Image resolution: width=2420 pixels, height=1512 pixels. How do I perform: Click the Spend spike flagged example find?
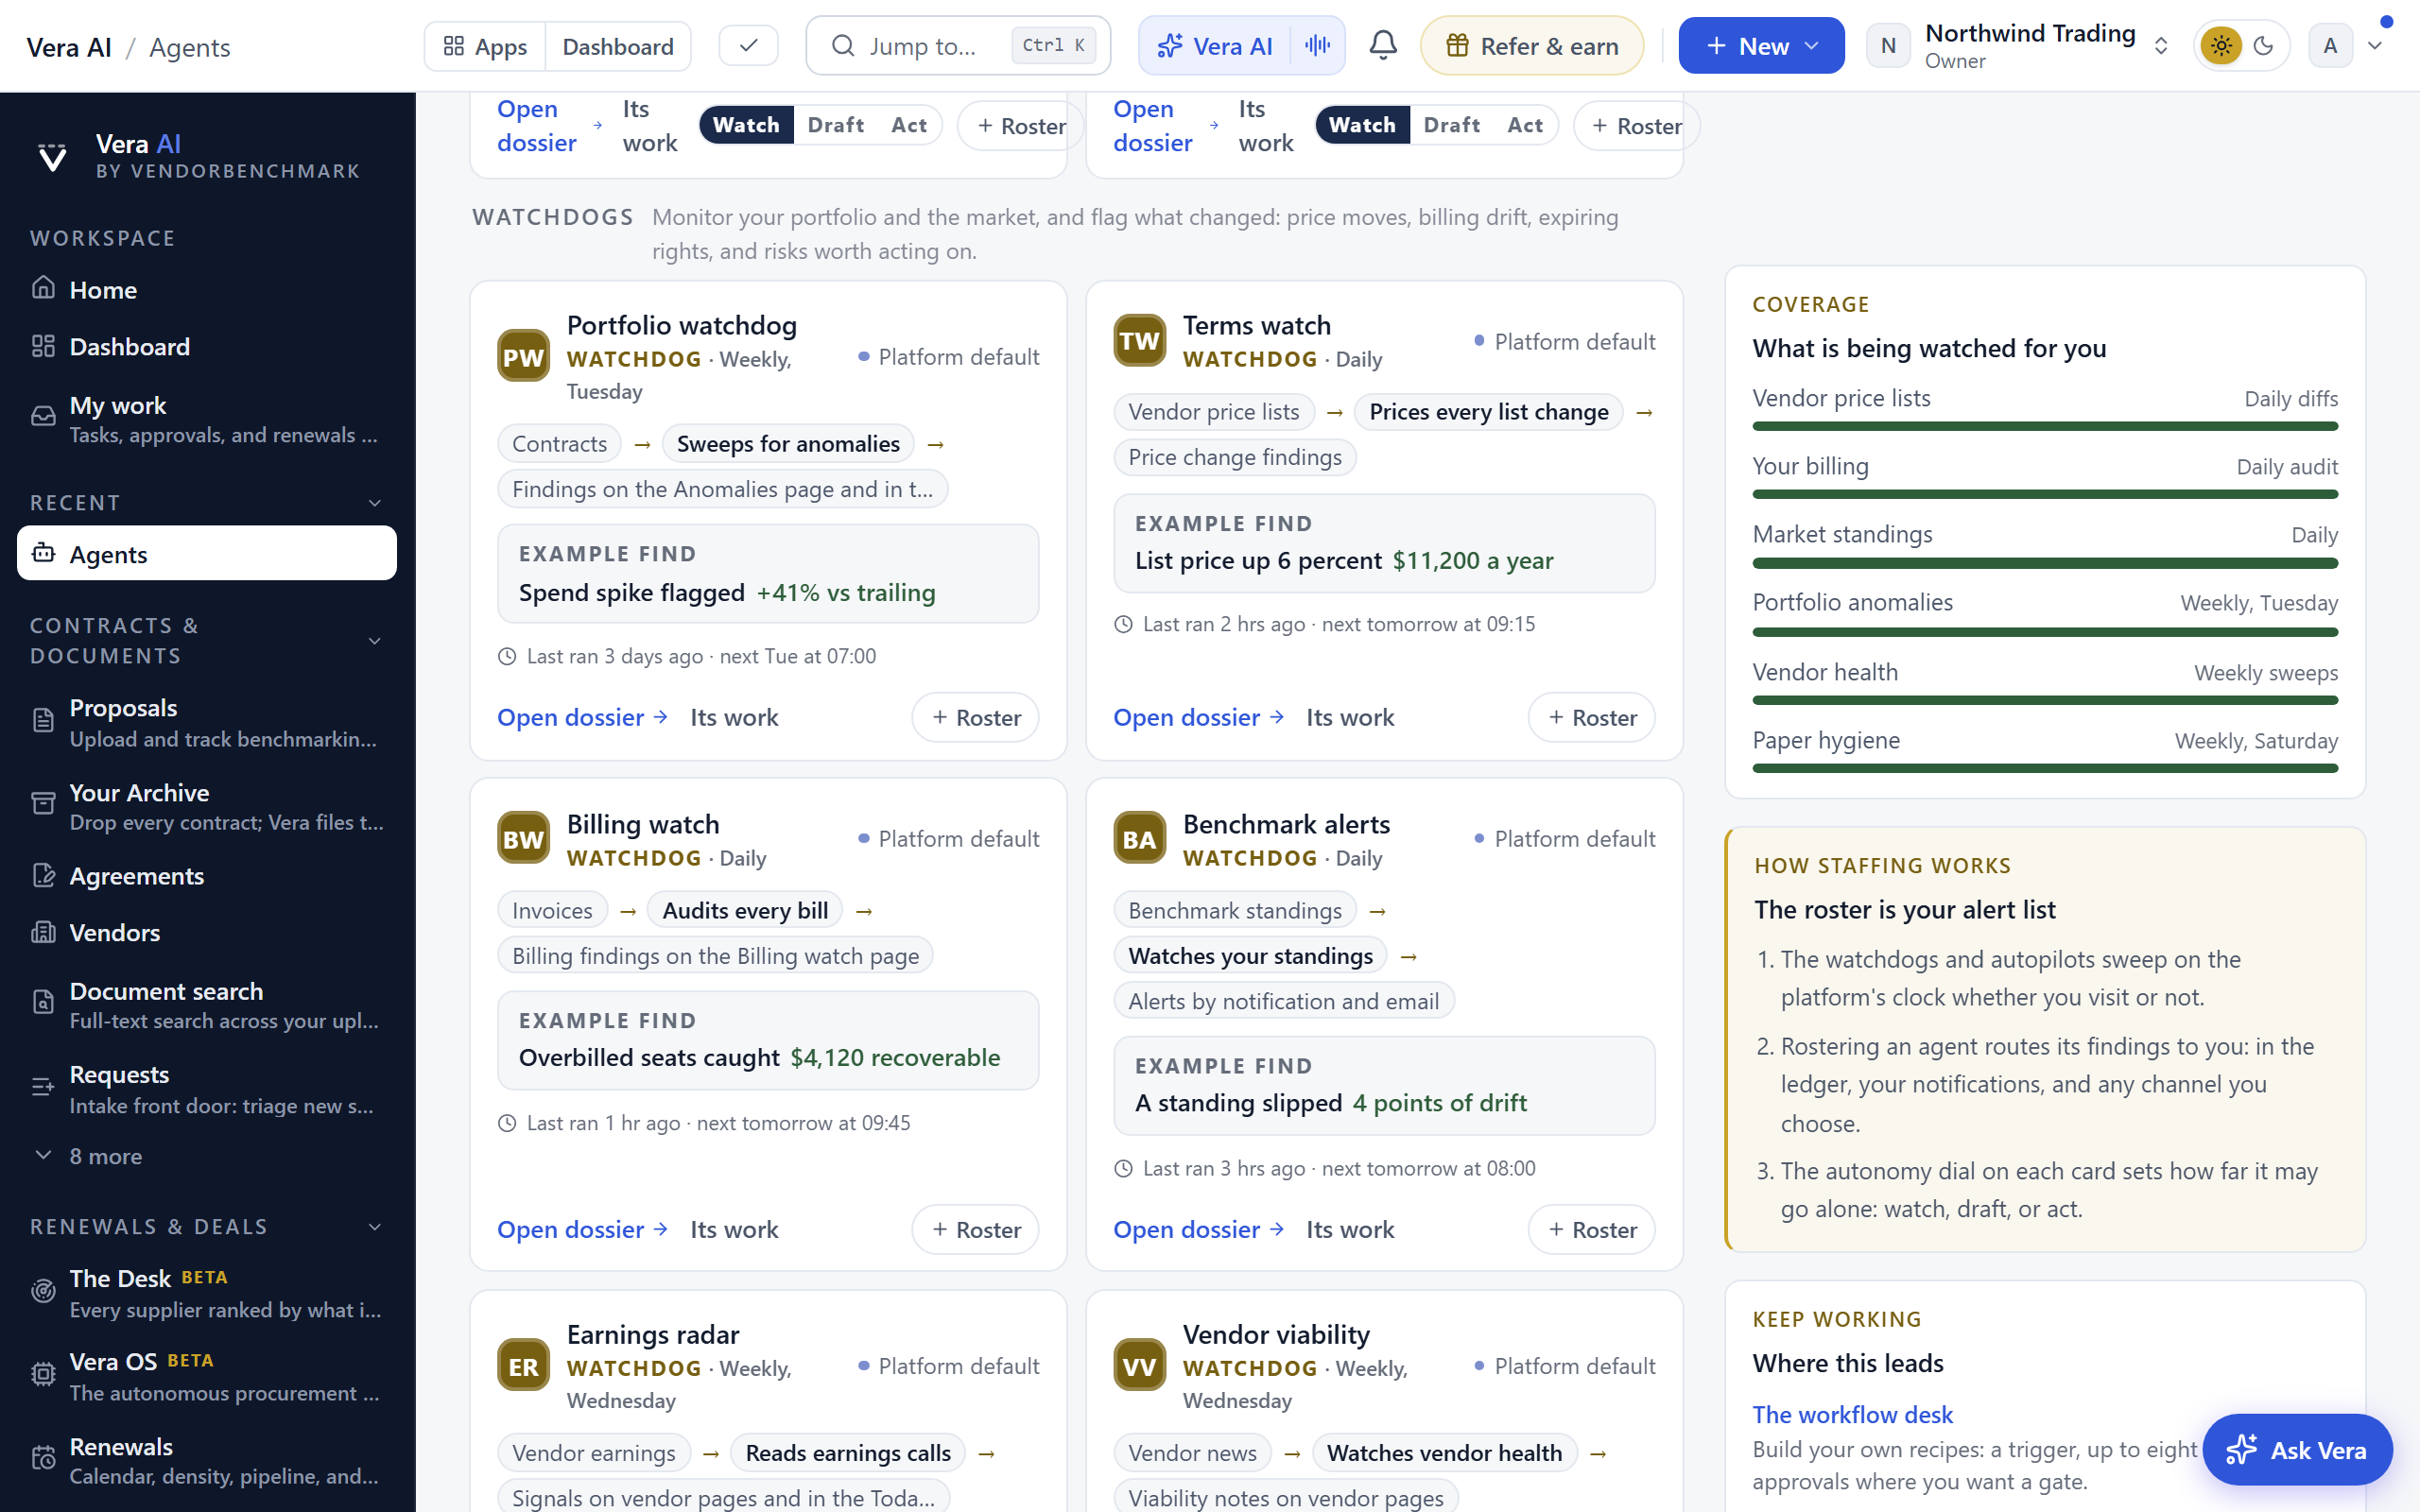(x=768, y=574)
